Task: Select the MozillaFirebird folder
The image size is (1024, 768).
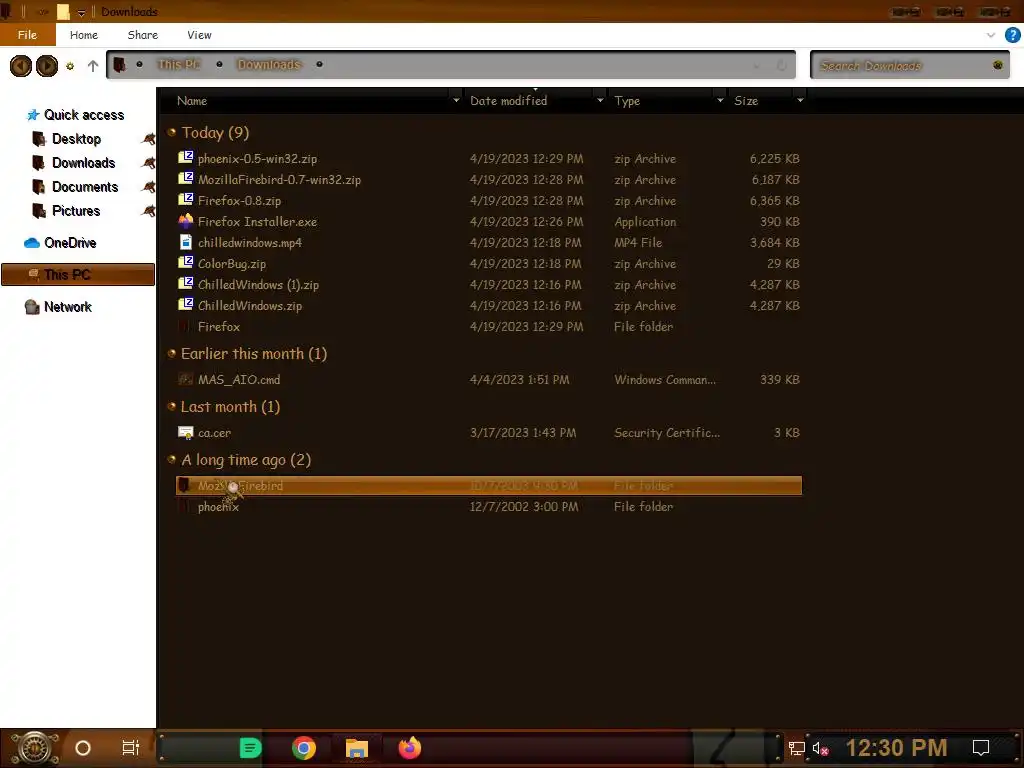Action: [488, 486]
